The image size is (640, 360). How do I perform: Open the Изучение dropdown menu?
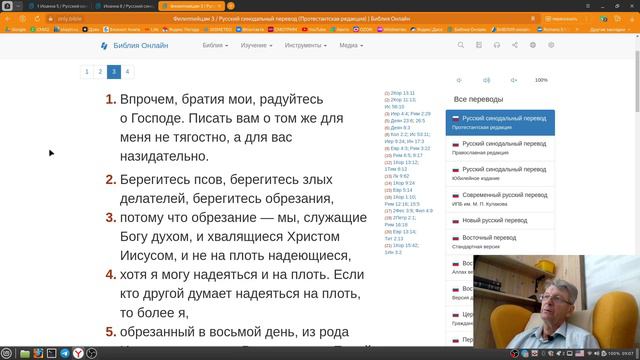coord(256,45)
